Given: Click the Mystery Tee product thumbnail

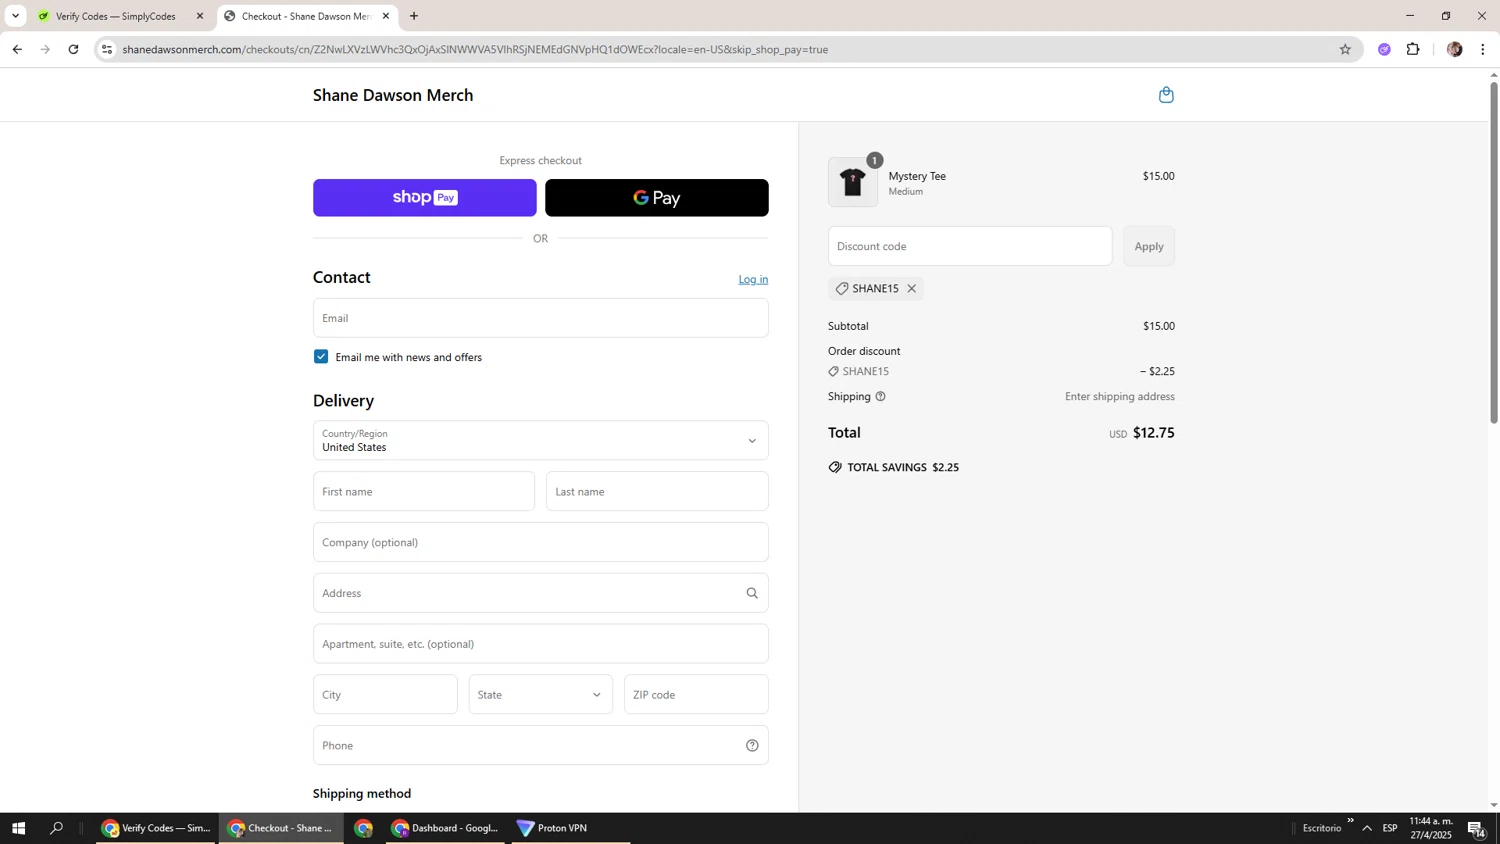Looking at the screenshot, I should [853, 182].
